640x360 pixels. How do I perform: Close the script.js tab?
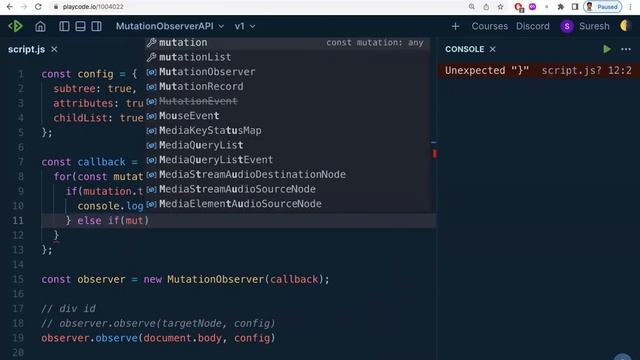point(54,49)
